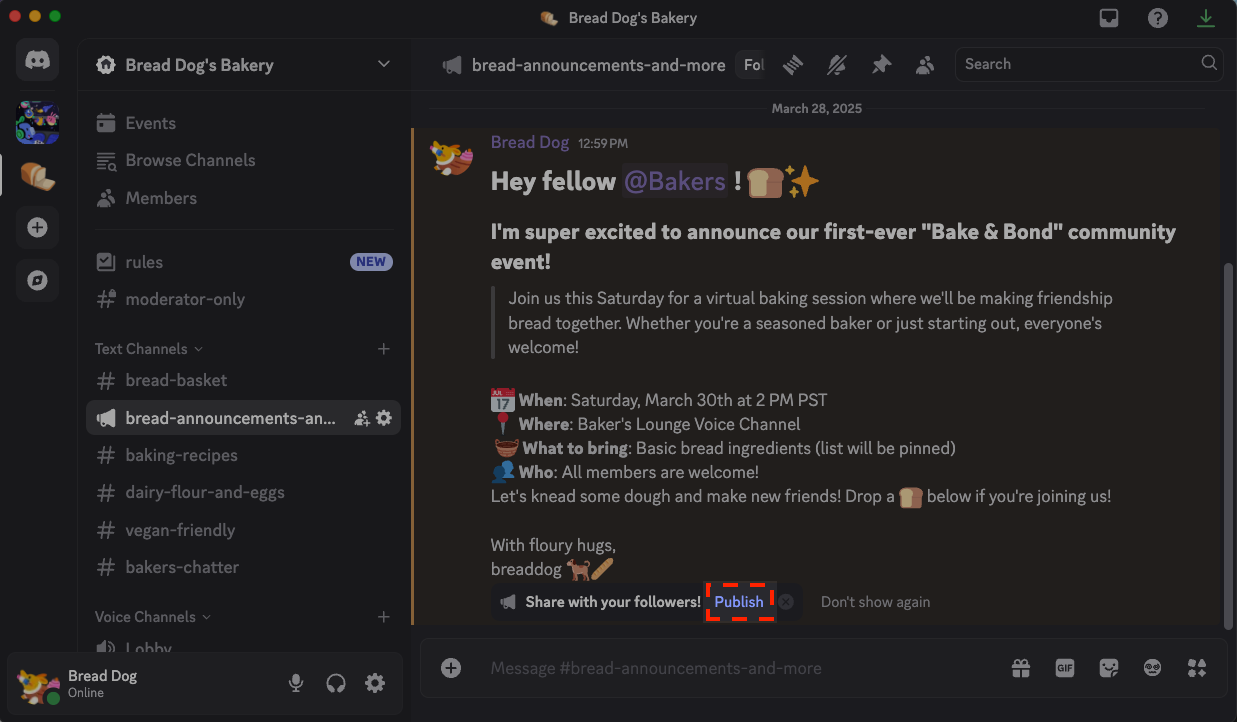Open the Events section
1237x722 pixels.
(149, 122)
